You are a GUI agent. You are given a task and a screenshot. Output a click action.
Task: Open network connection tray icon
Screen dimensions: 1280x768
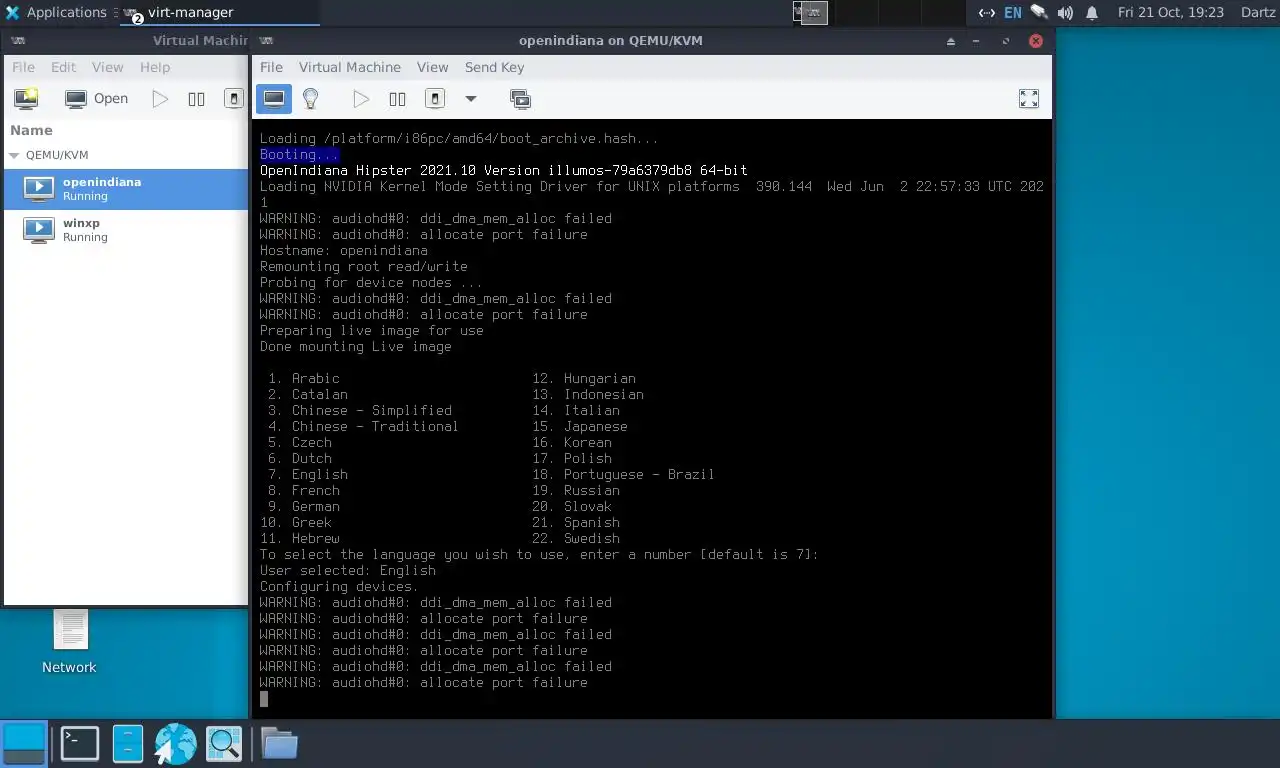[986, 12]
